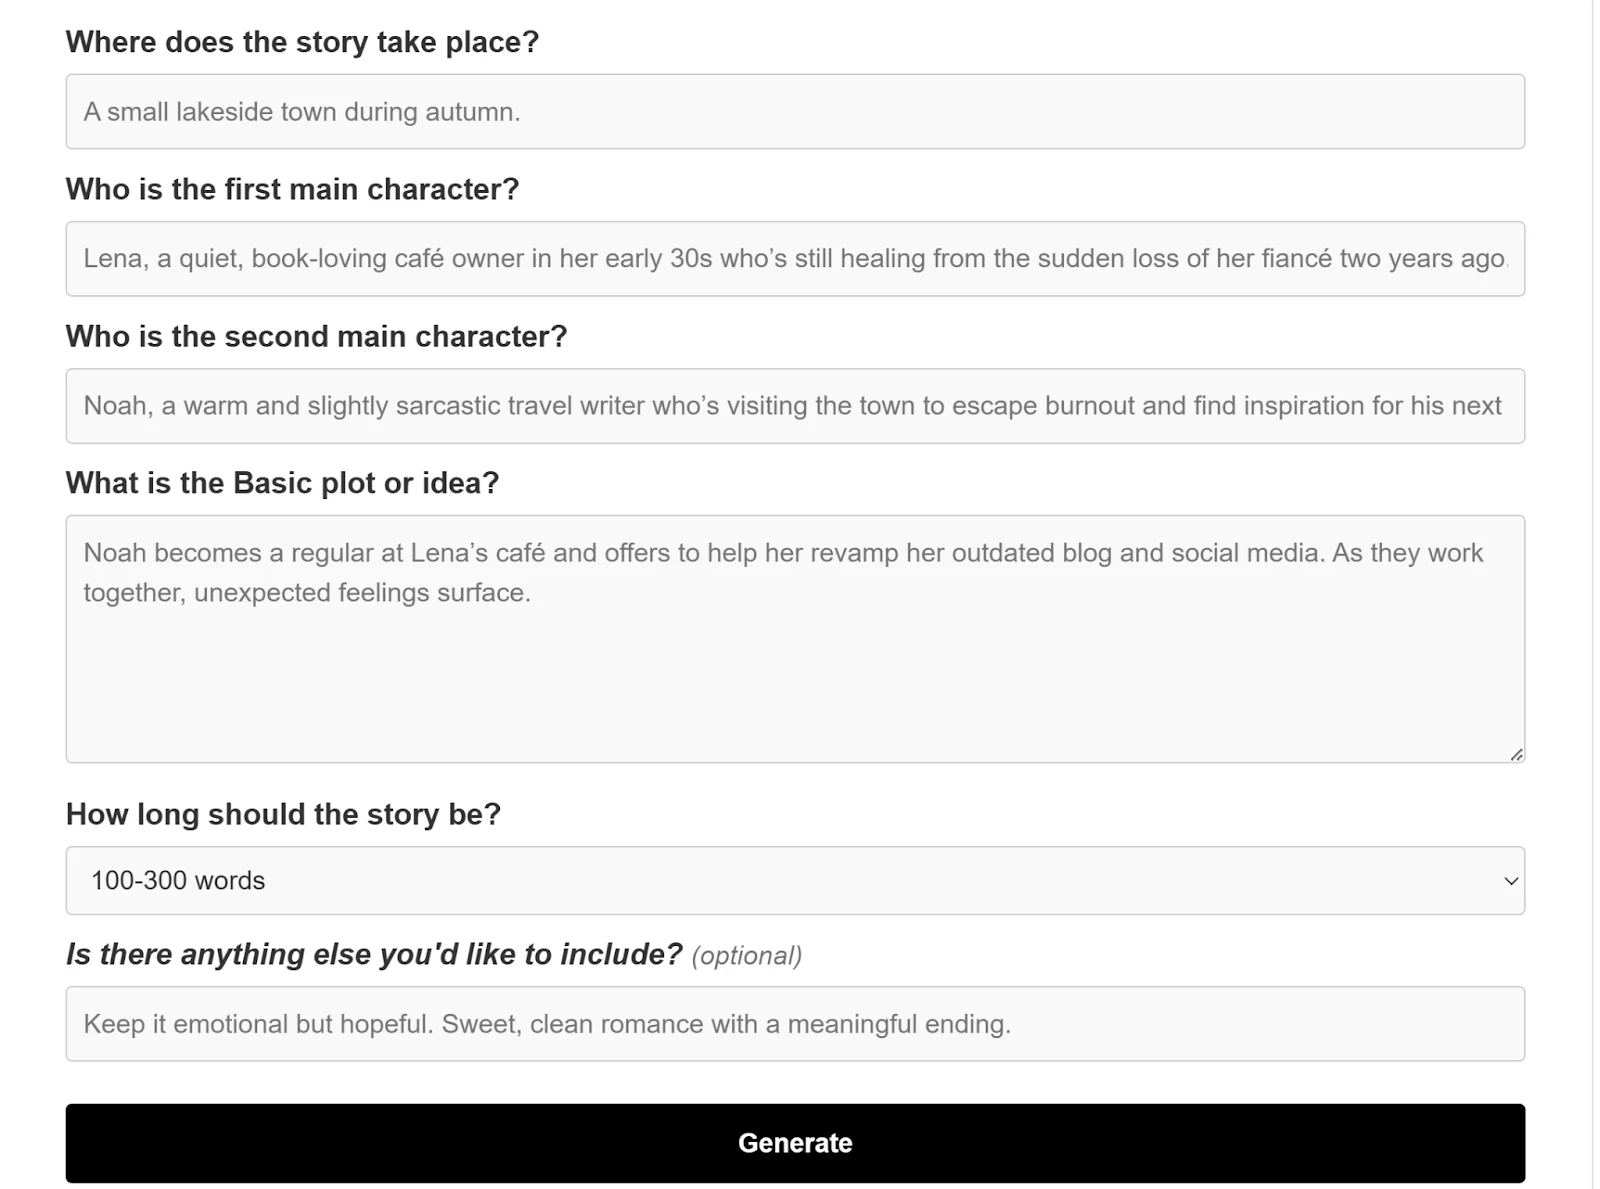This screenshot has height=1189, width=1600.
Task: Click the "How long should the story be?" label
Action: click(283, 814)
